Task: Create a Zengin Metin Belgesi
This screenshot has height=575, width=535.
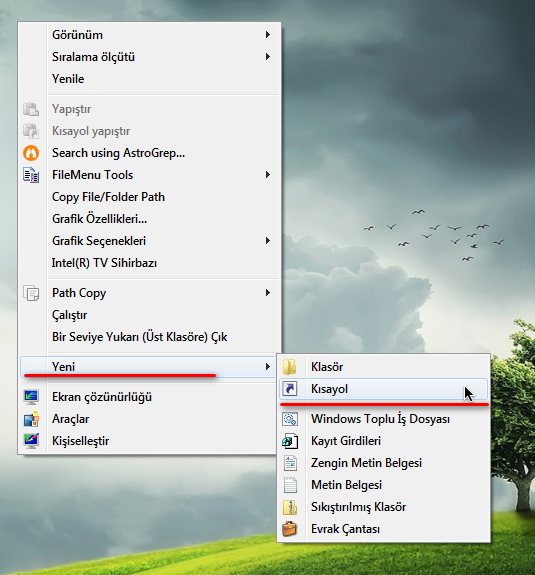Action: [x=384, y=463]
